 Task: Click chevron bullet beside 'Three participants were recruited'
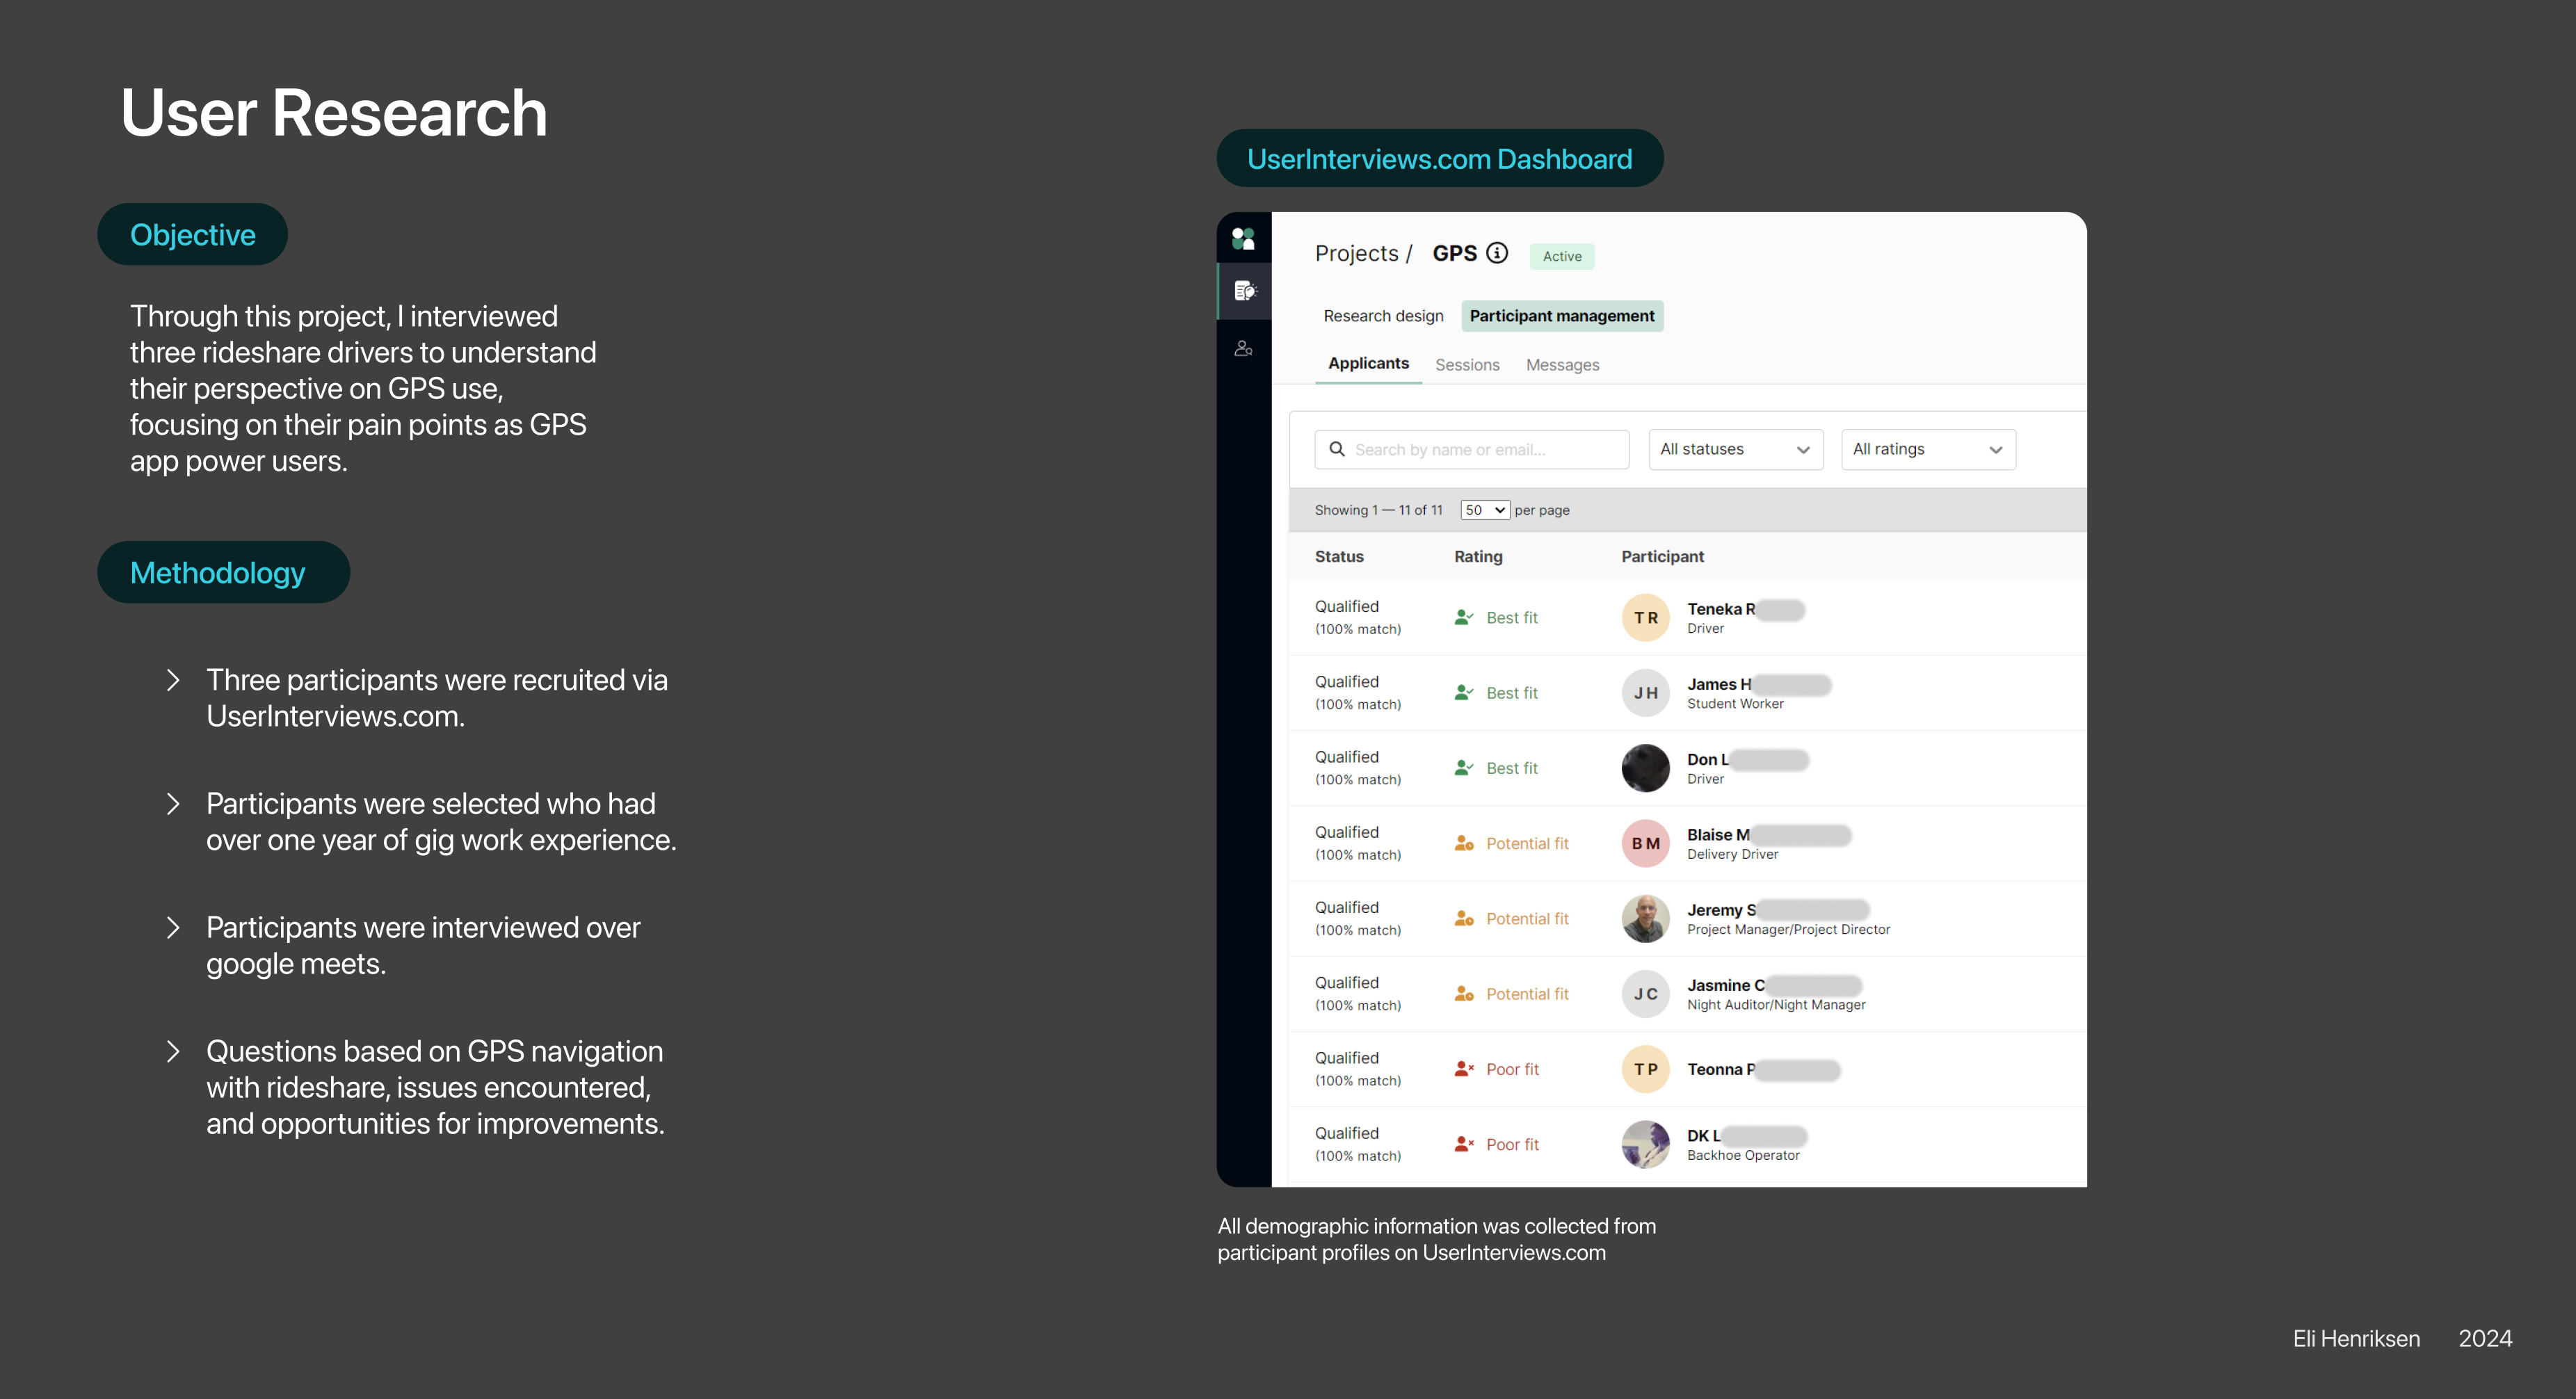pos(173,680)
